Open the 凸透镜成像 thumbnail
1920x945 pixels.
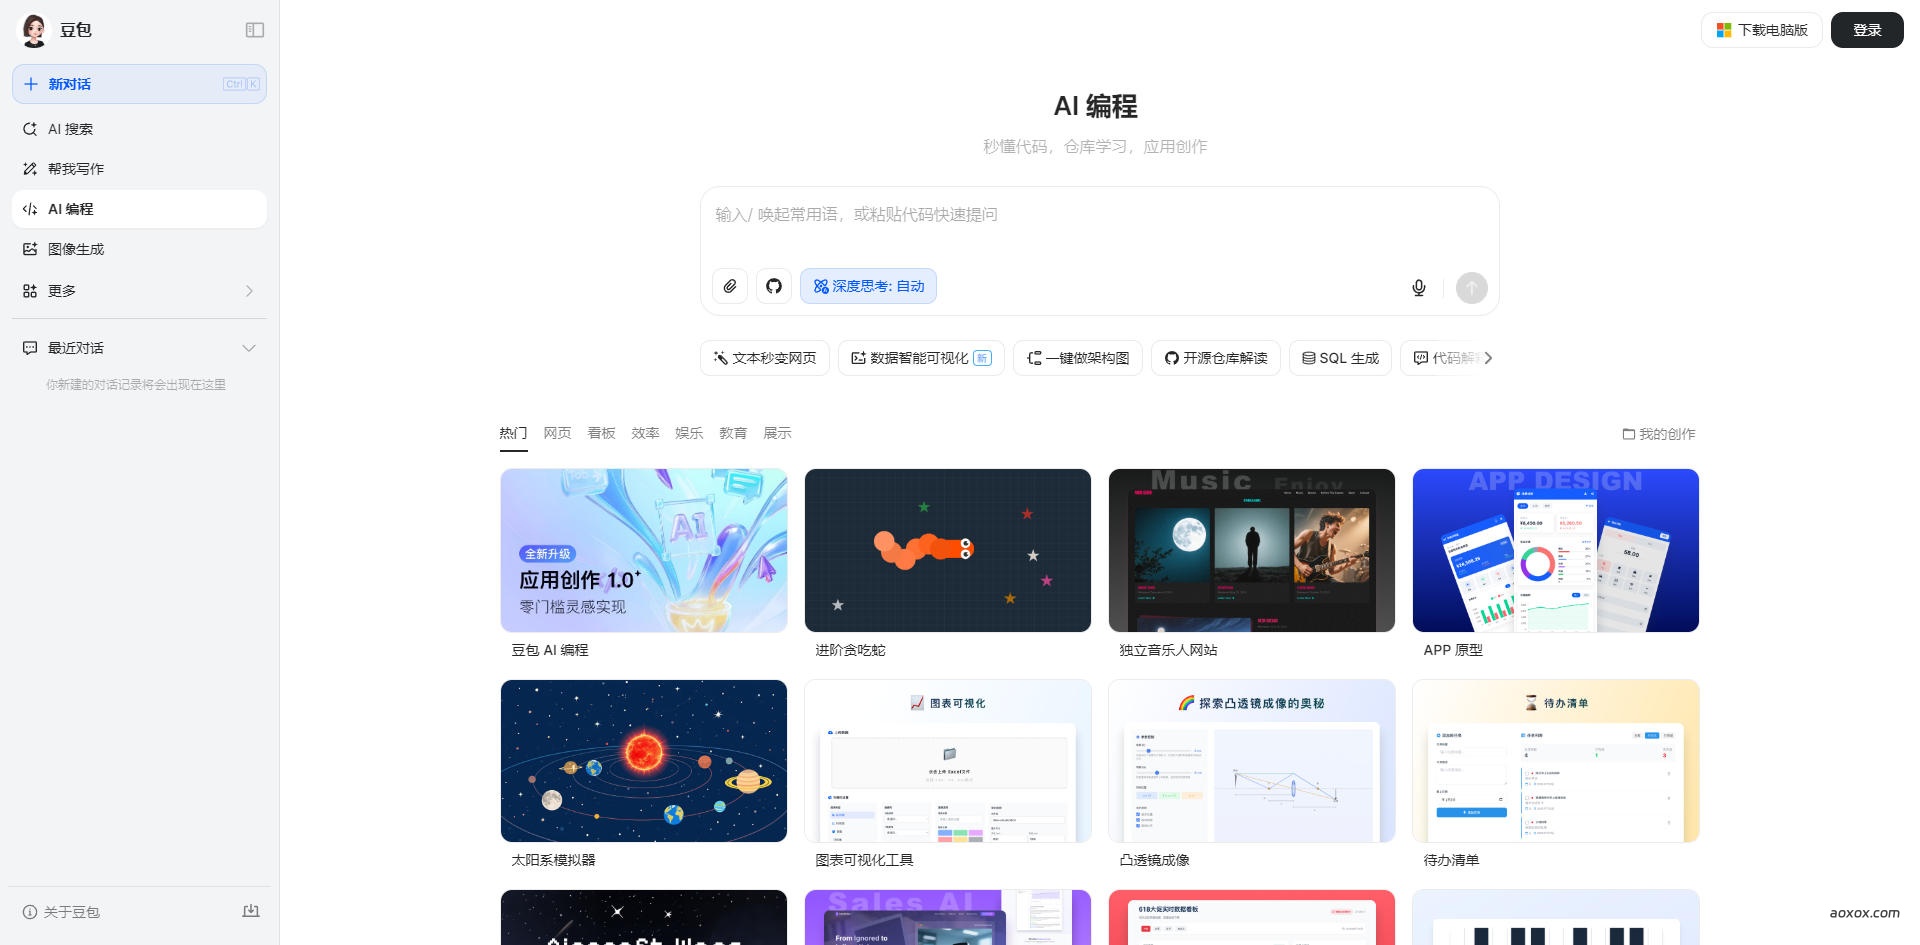[x=1252, y=761]
